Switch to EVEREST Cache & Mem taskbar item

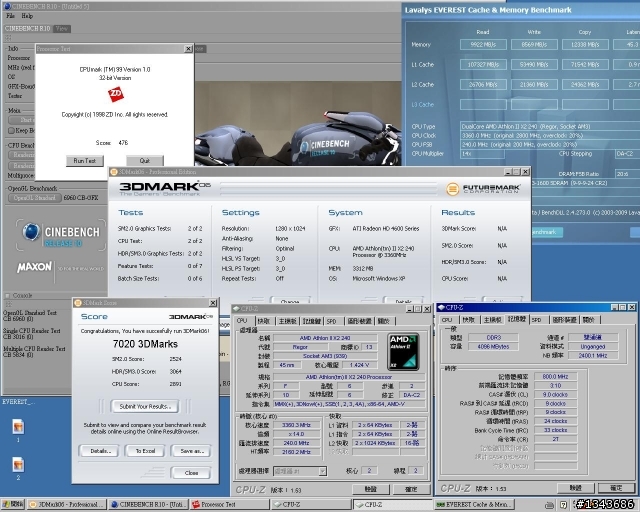click(474, 505)
